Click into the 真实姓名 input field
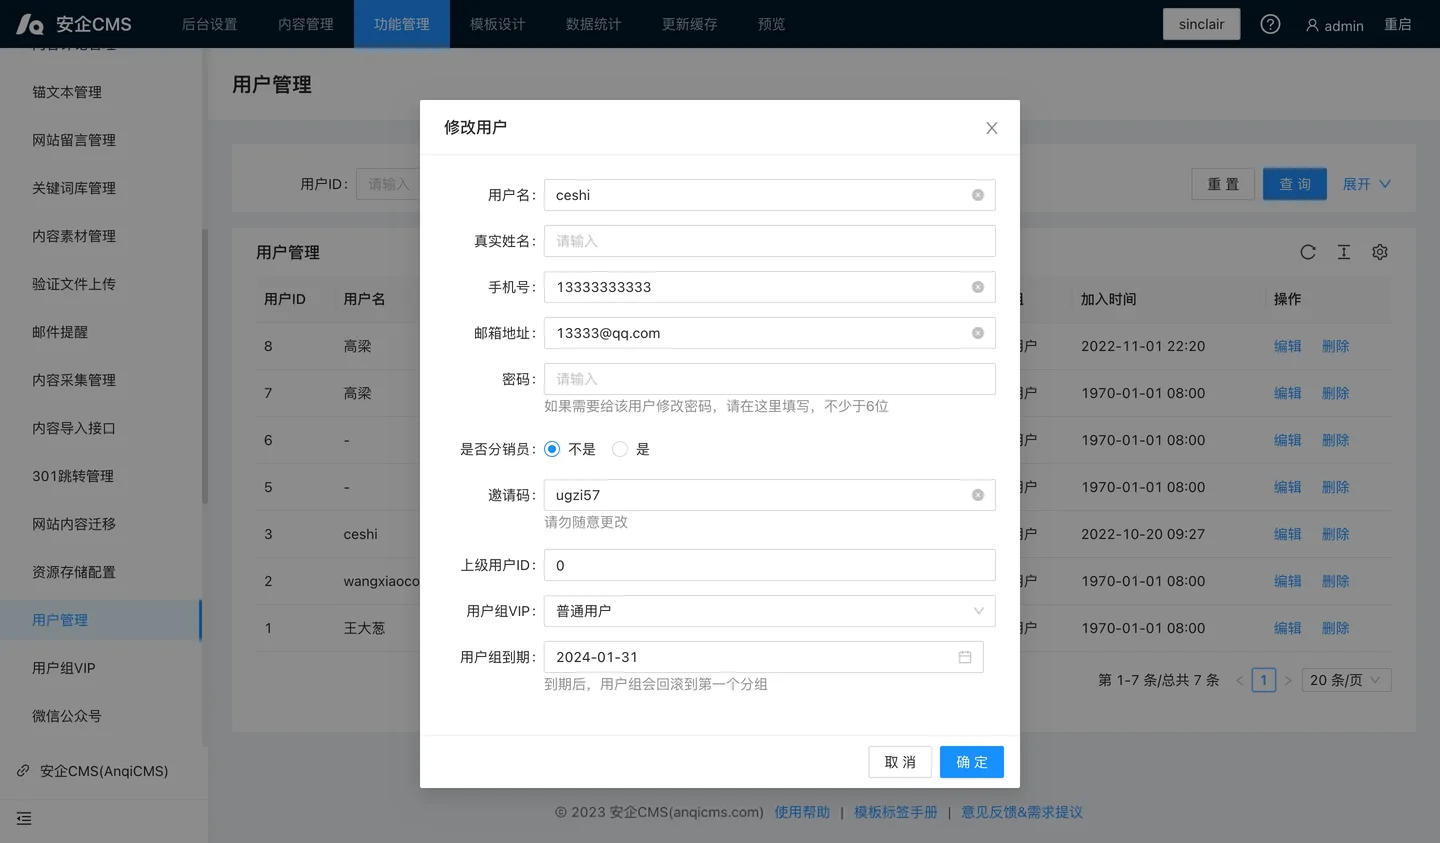Image resolution: width=1440 pixels, height=843 pixels. coord(769,241)
